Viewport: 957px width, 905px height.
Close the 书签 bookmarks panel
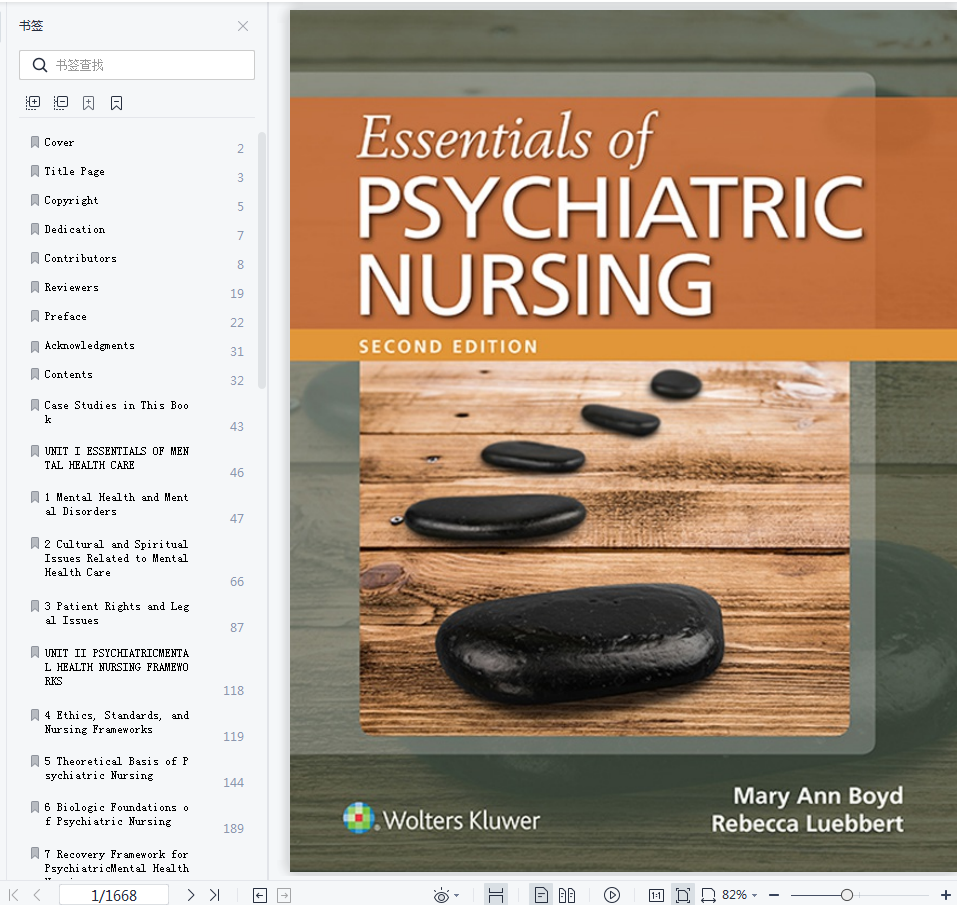tap(243, 26)
